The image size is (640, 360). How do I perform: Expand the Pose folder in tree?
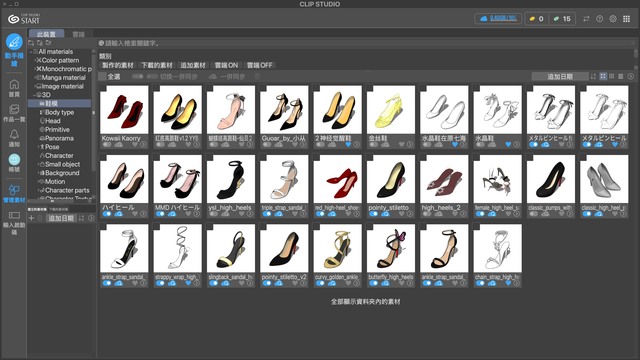(x=39, y=147)
